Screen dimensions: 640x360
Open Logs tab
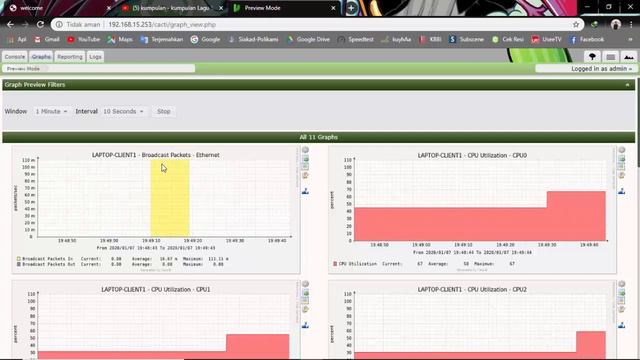pos(95,57)
